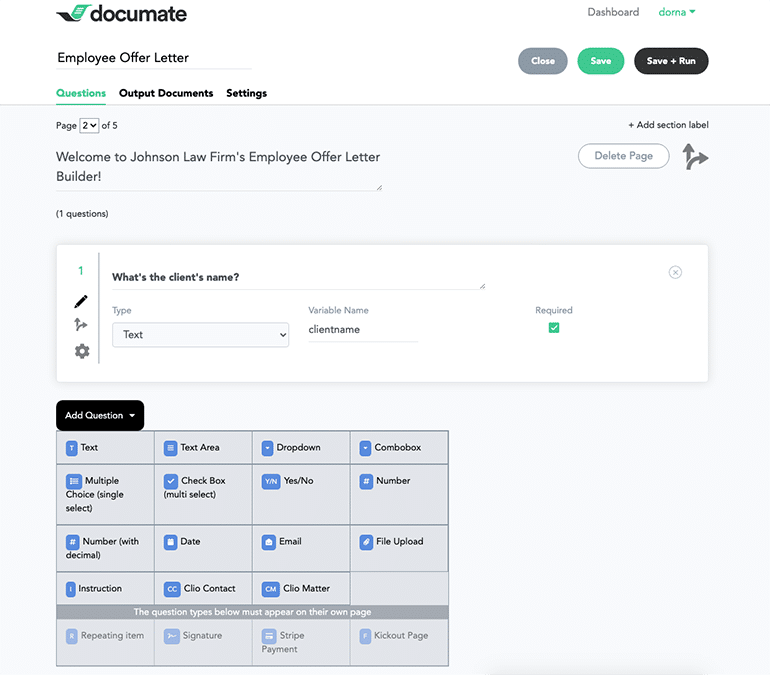
Task: Add a Kickout Page question type
Action: point(399,642)
